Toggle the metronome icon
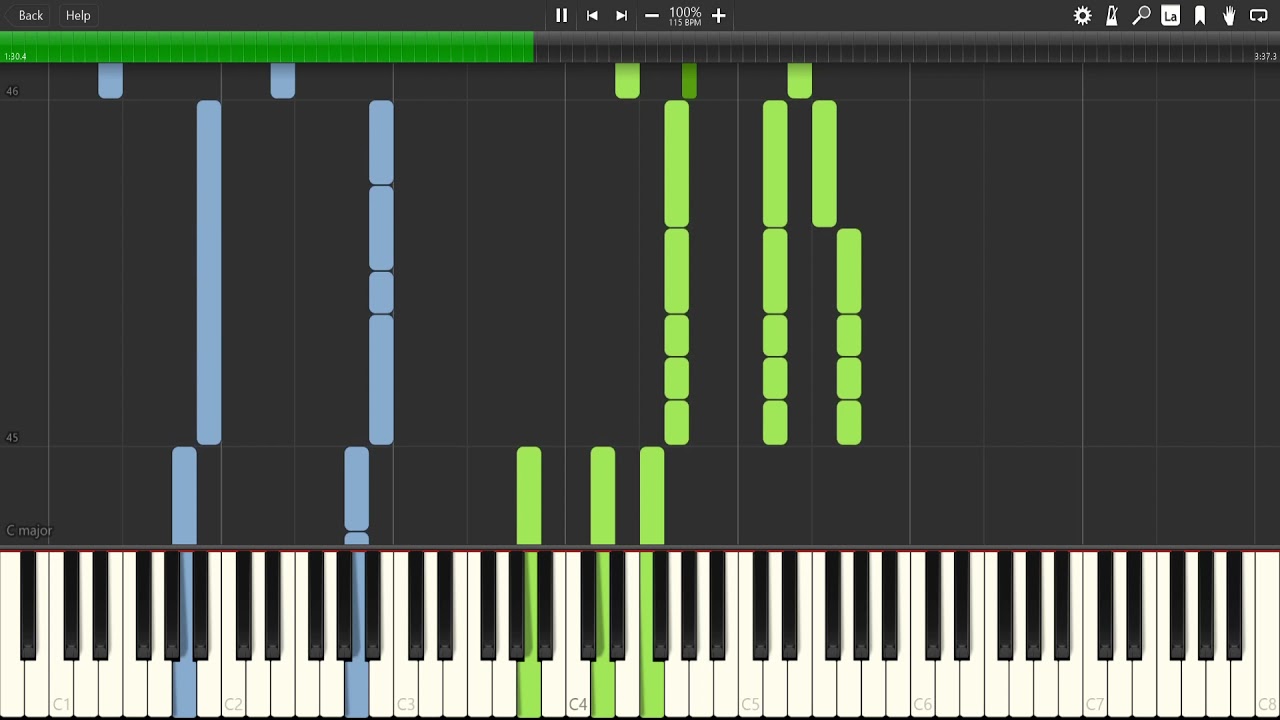The height and width of the screenshot is (720, 1280). click(x=1112, y=15)
